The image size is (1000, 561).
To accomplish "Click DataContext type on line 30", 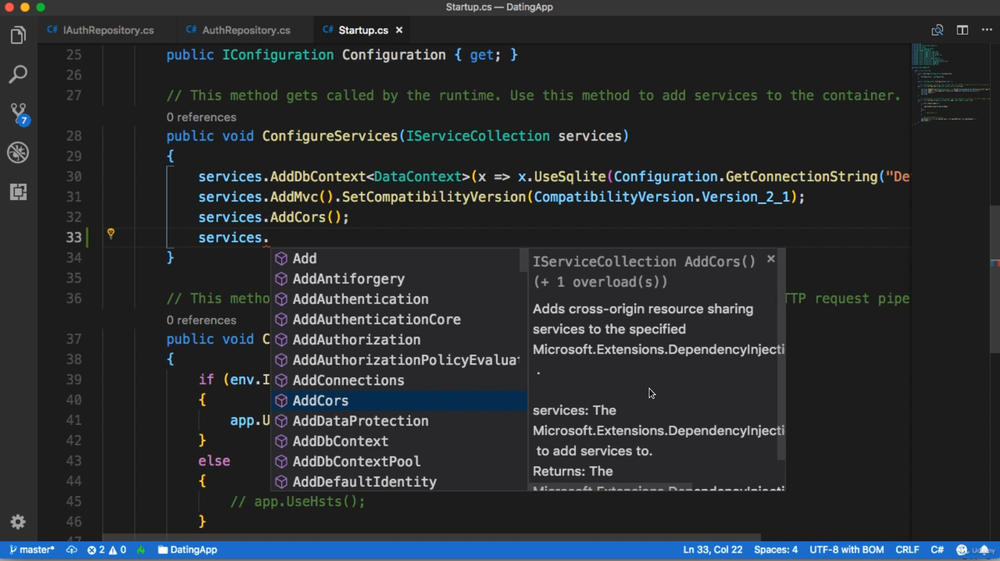I will pyautogui.click(x=418, y=177).
